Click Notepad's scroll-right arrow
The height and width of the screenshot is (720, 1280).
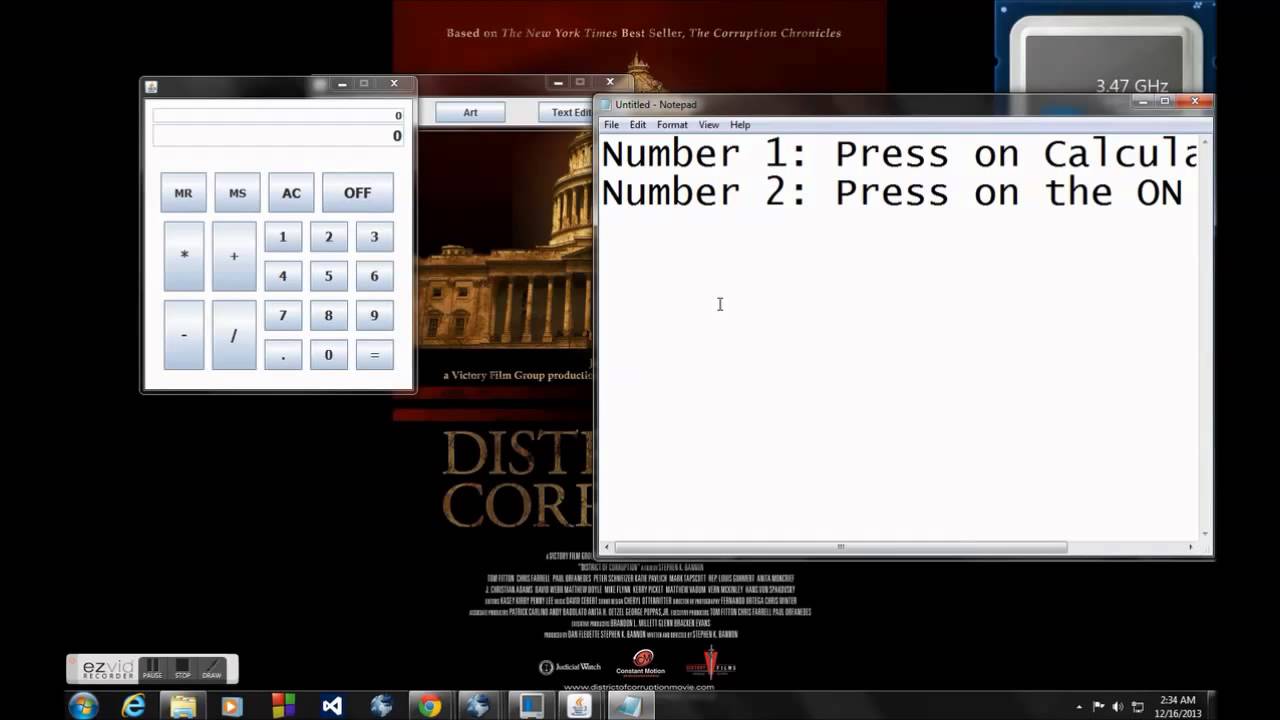1190,547
